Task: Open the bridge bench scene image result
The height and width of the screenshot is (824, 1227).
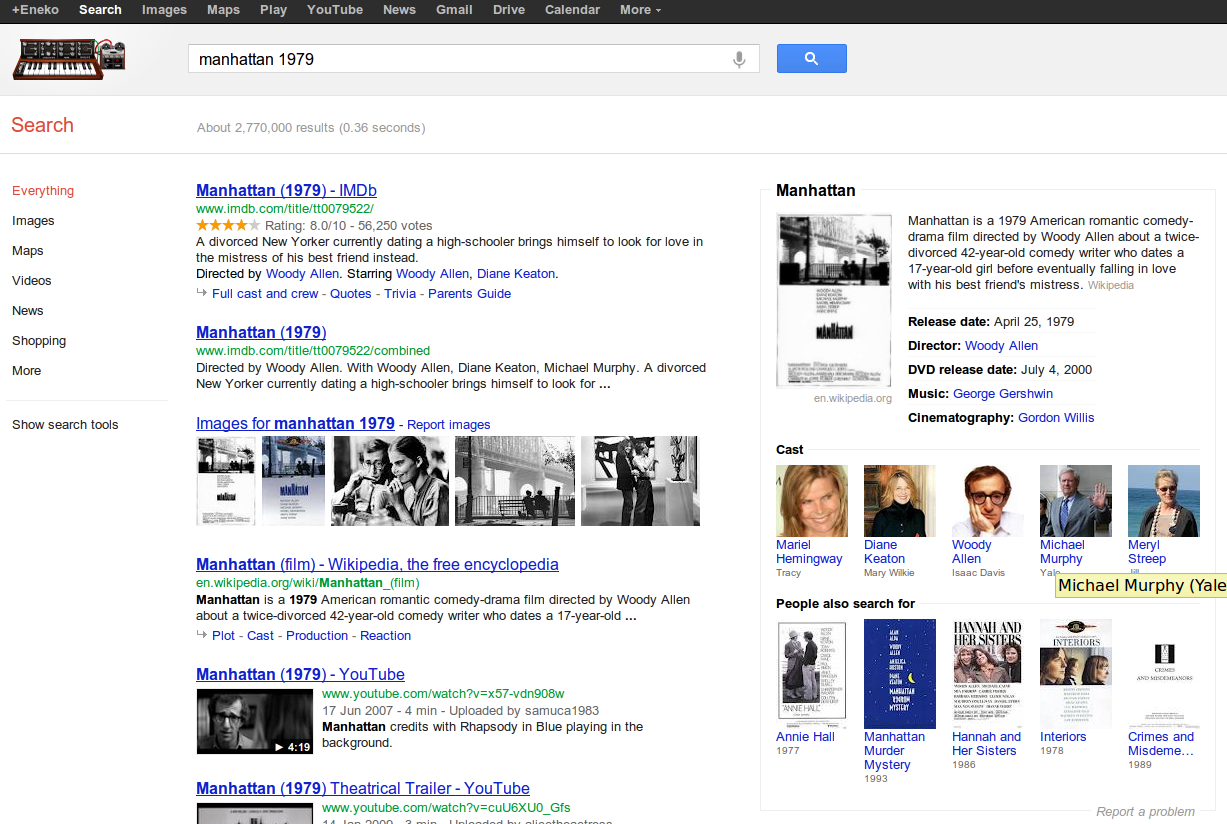Action: [515, 481]
